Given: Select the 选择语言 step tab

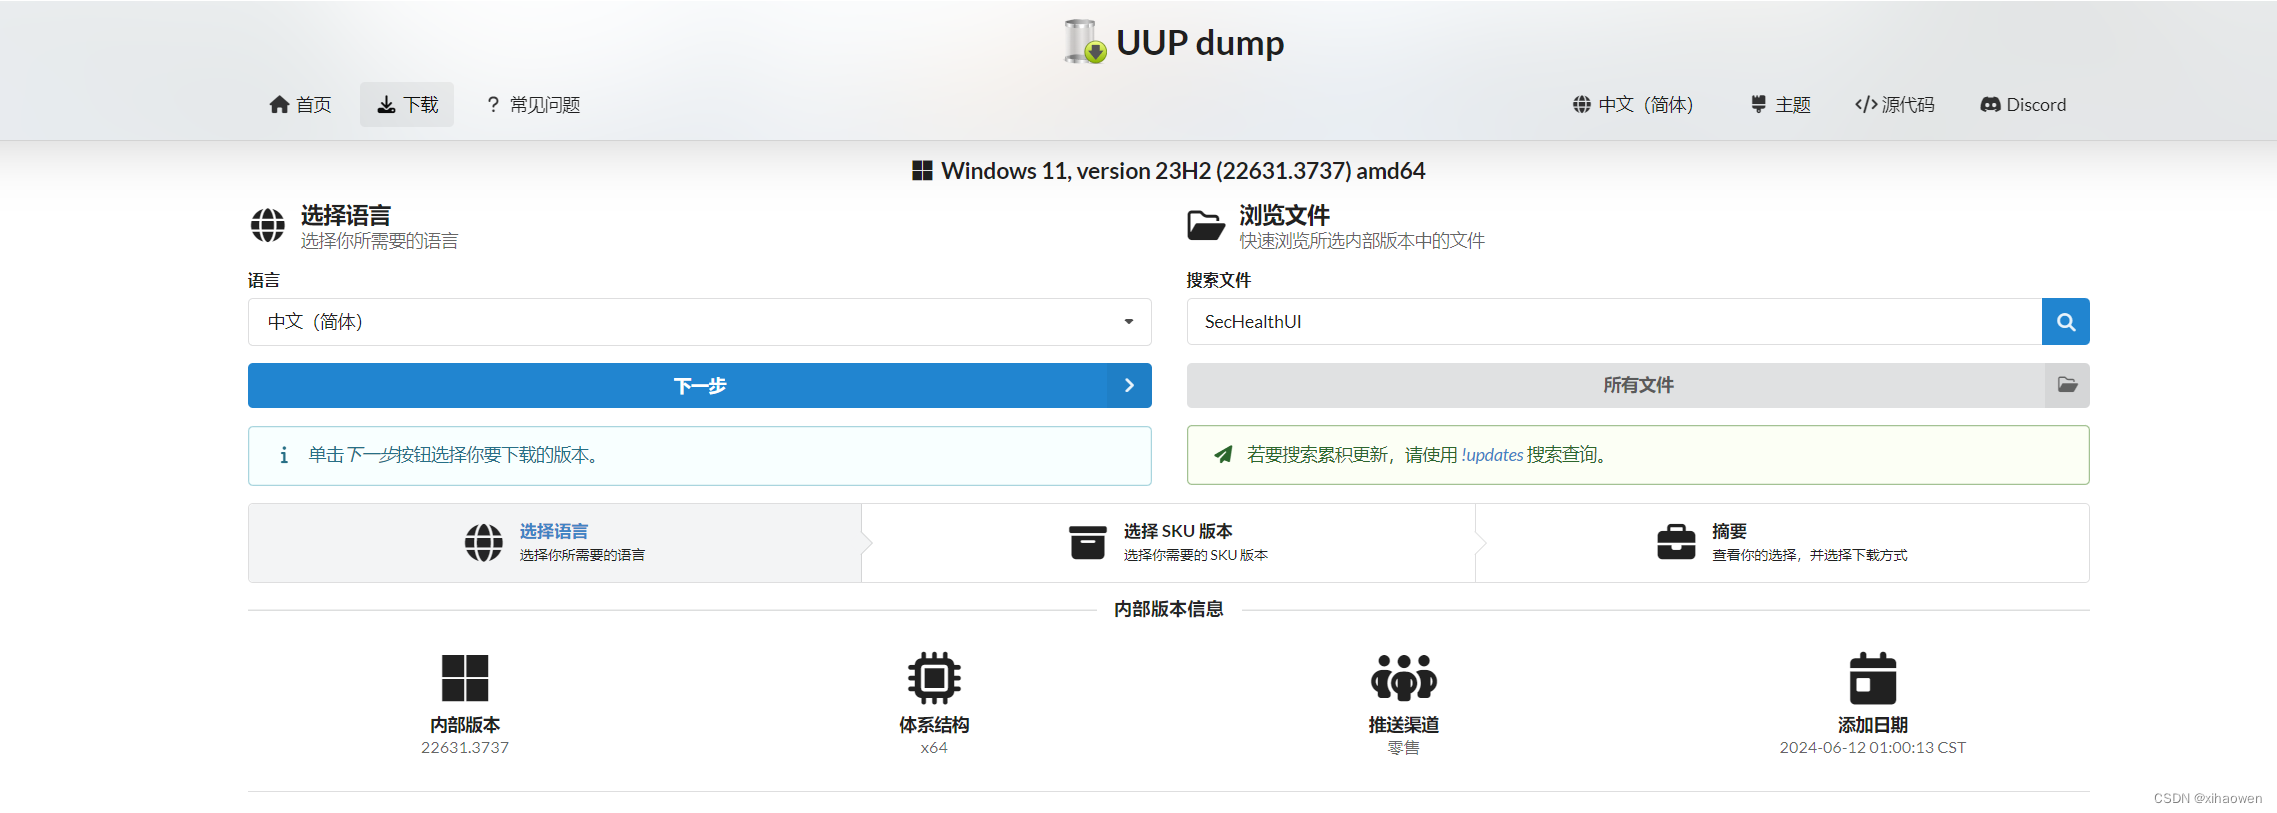Looking at the screenshot, I should [x=555, y=543].
